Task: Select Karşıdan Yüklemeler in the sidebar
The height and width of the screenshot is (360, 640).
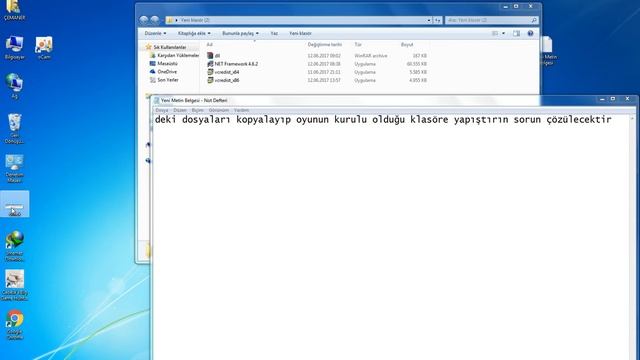Action: pos(178,55)
